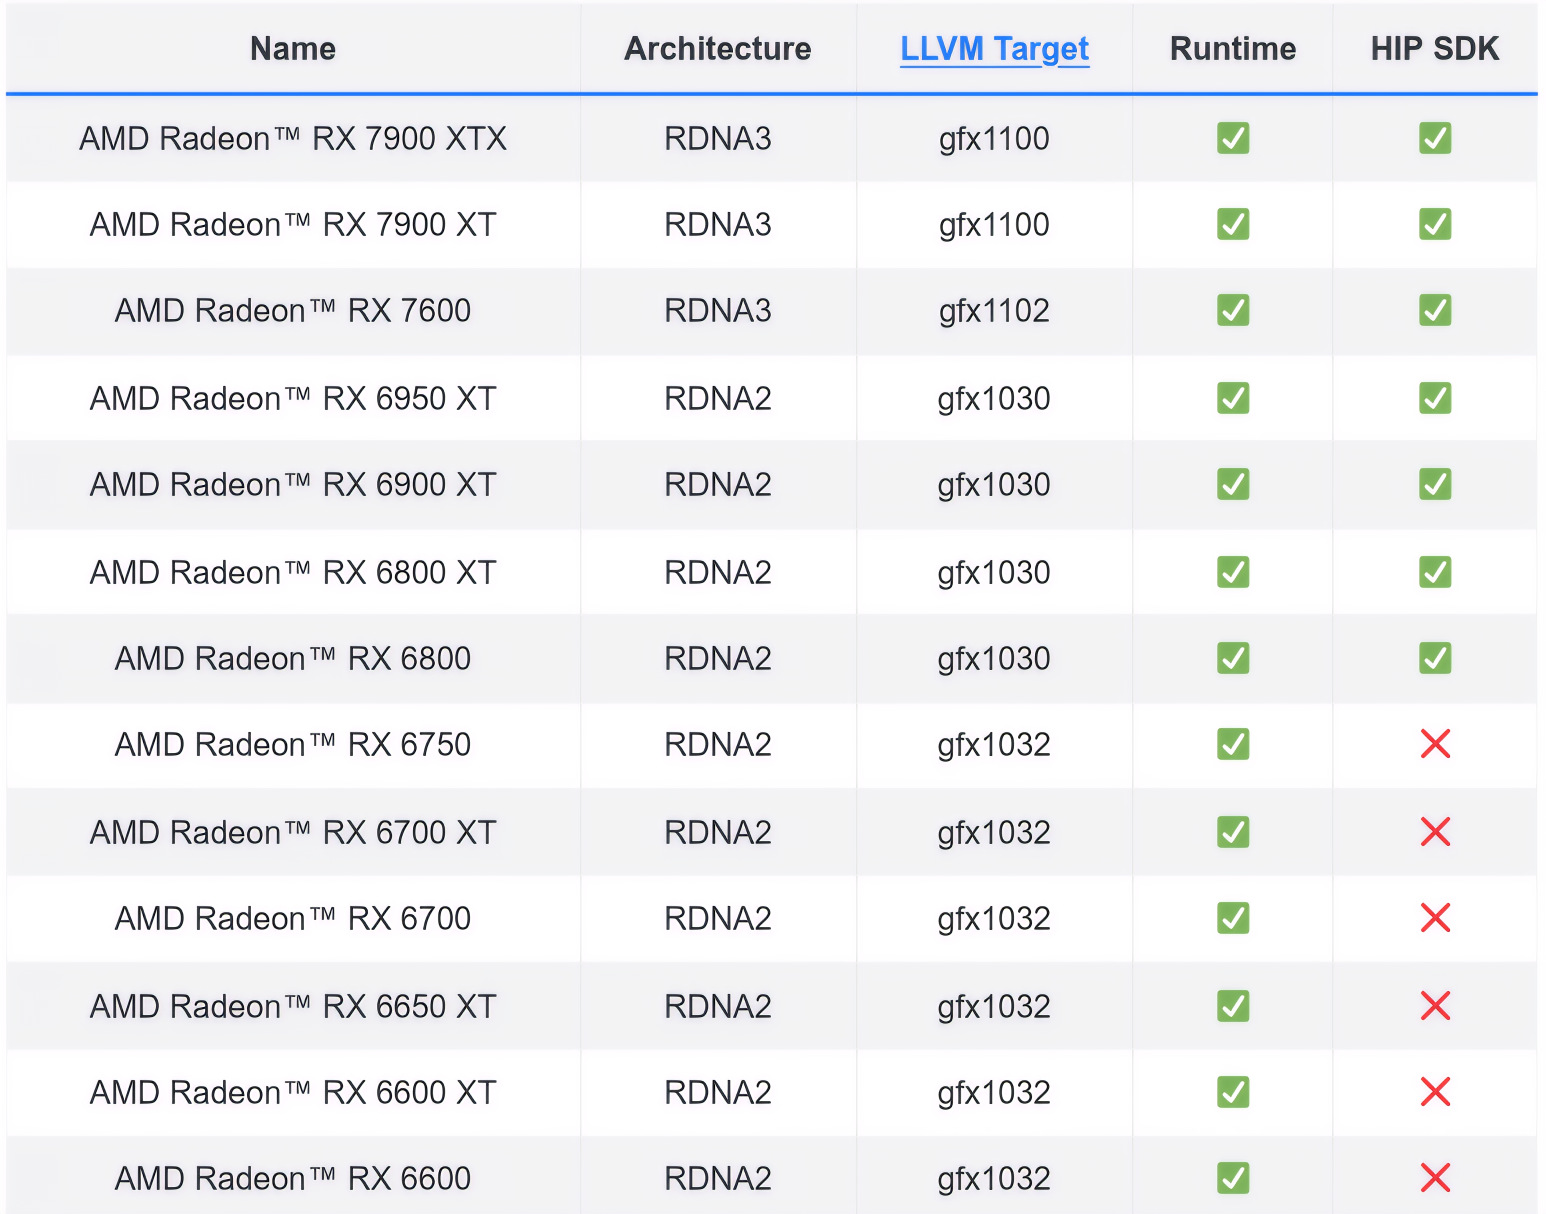Click RDNA2 in the RX 6600 XT row
The image size is (1546, 1214).
pyautogui.click(x=718, y=1092)
